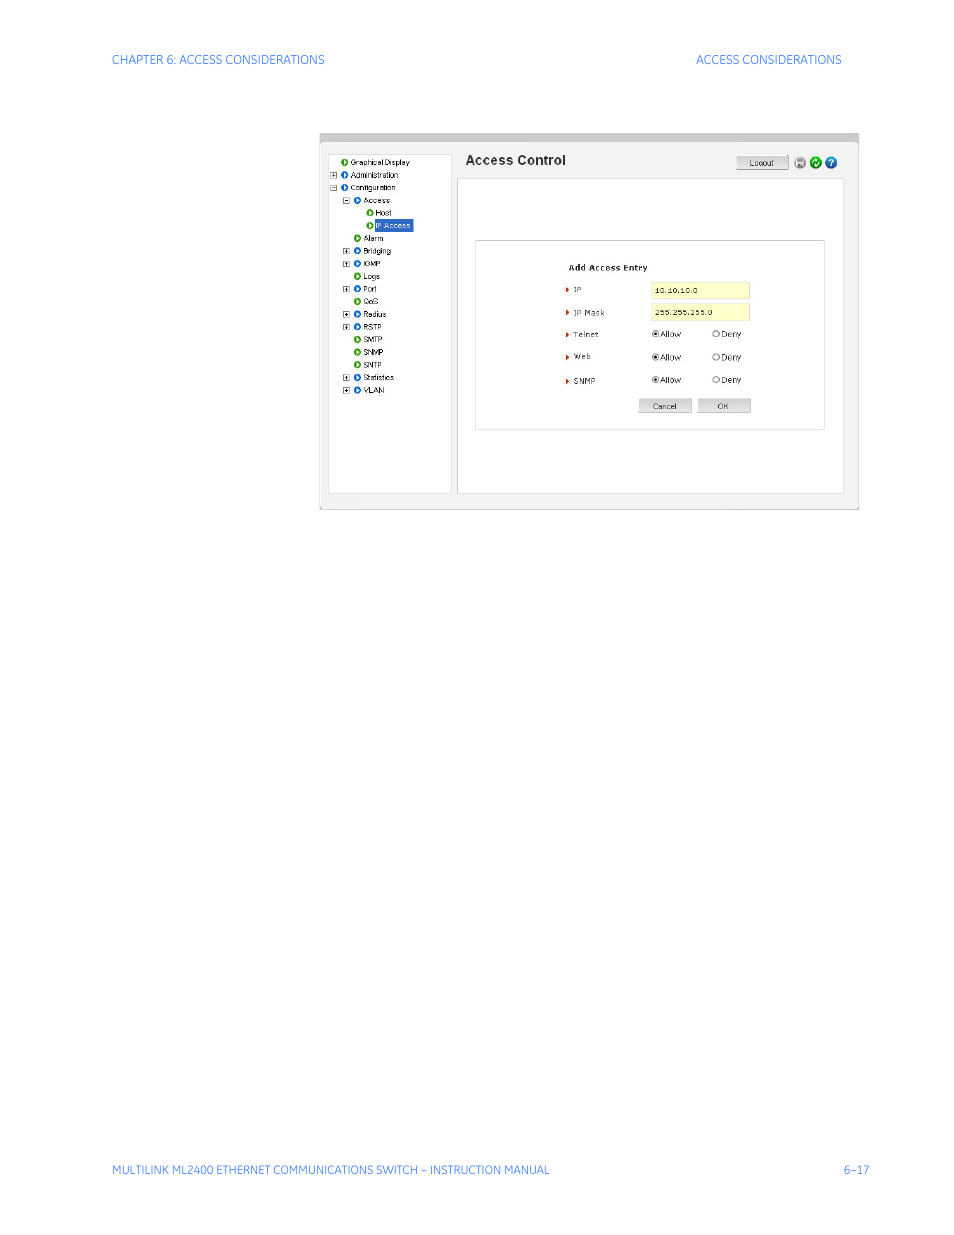954x1235 pixels.
Task: Click the green icon beside Host
Action: (370, 213)
